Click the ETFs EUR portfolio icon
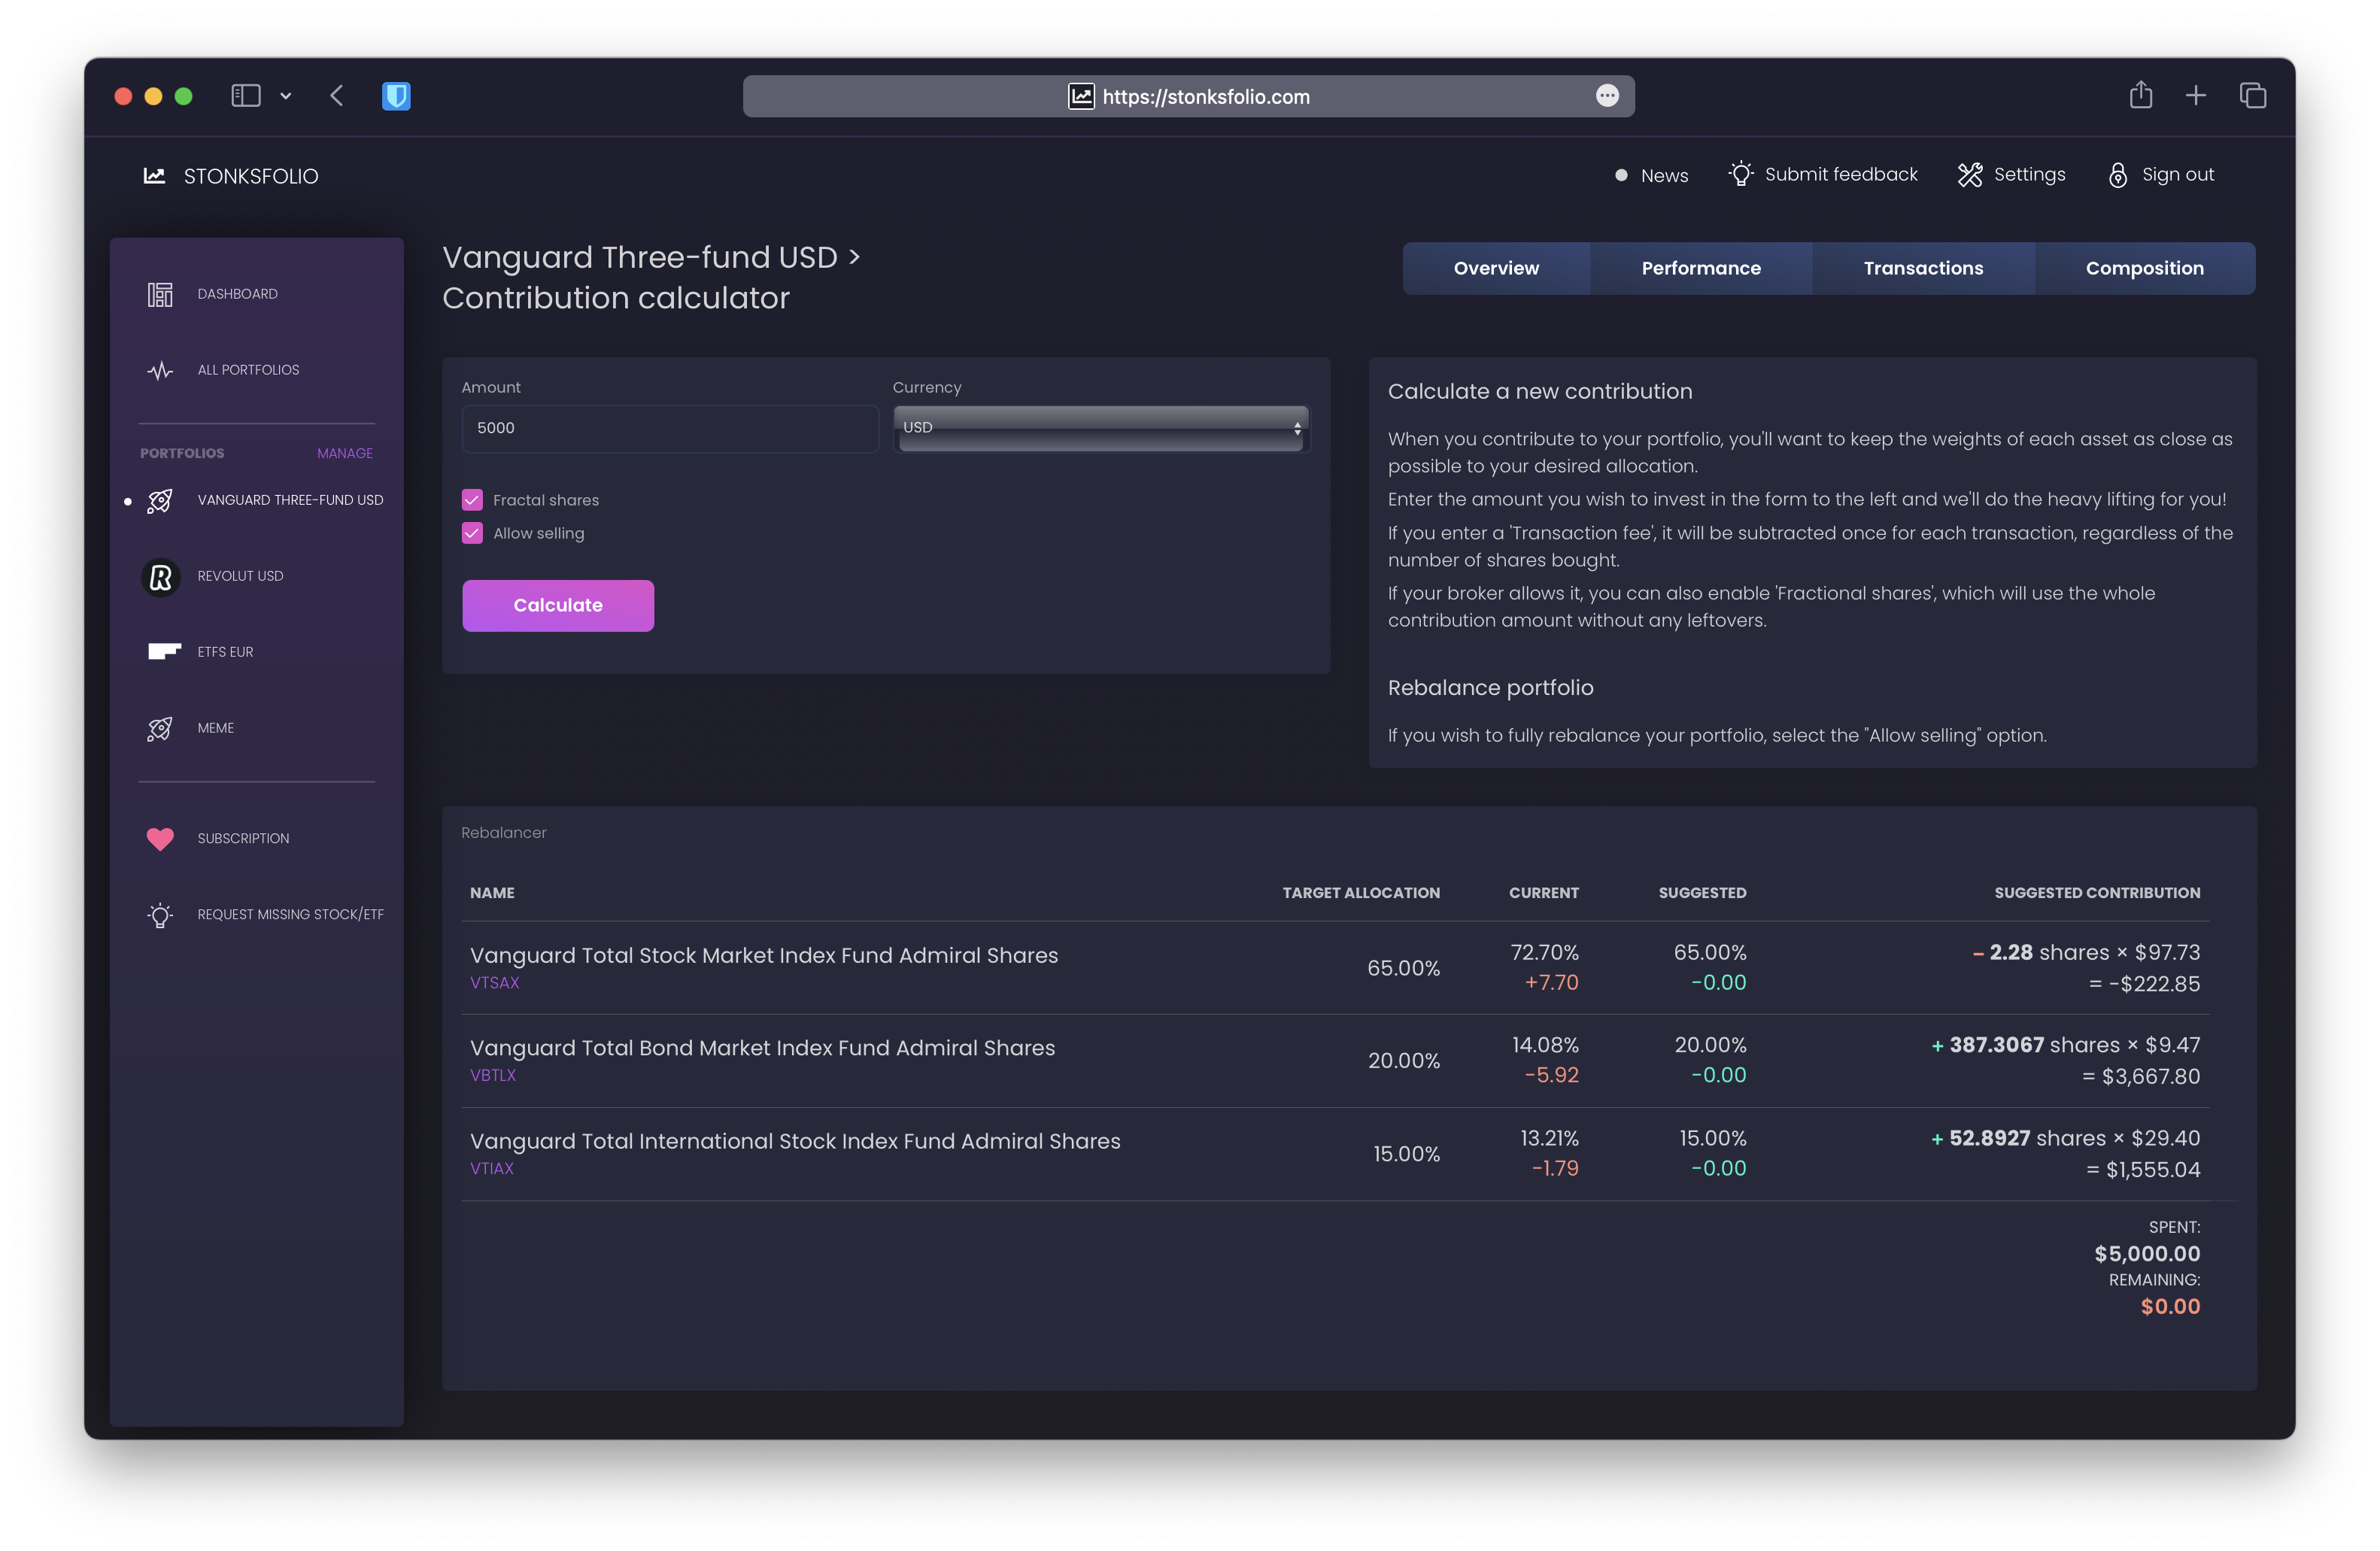The height and width of the screenshot is (1551, 2380). point(164,652)
